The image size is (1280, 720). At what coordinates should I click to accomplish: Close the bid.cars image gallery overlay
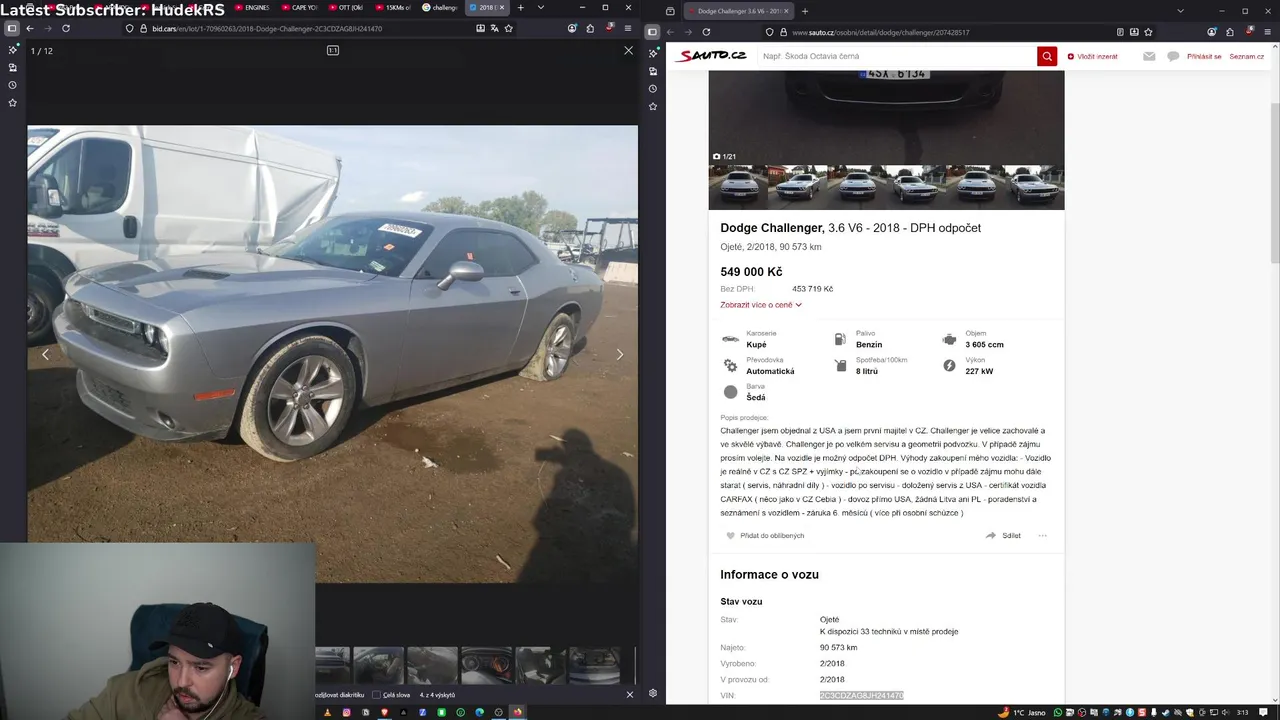coord(628,50)
